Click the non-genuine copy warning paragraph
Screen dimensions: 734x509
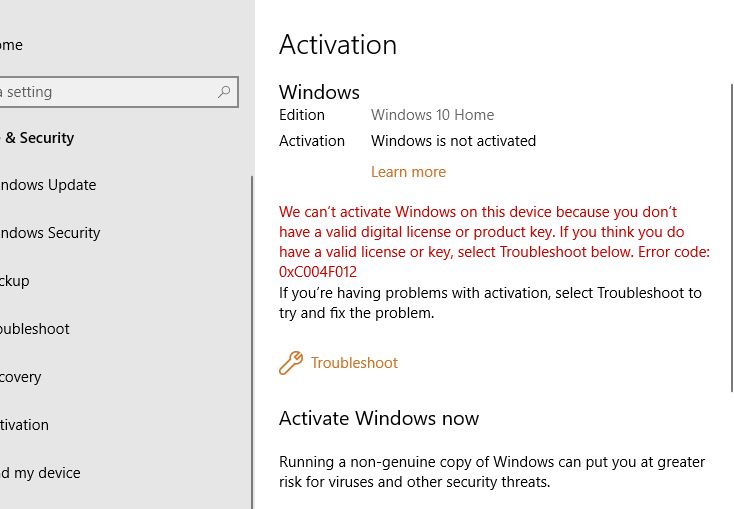click(492, 472)
